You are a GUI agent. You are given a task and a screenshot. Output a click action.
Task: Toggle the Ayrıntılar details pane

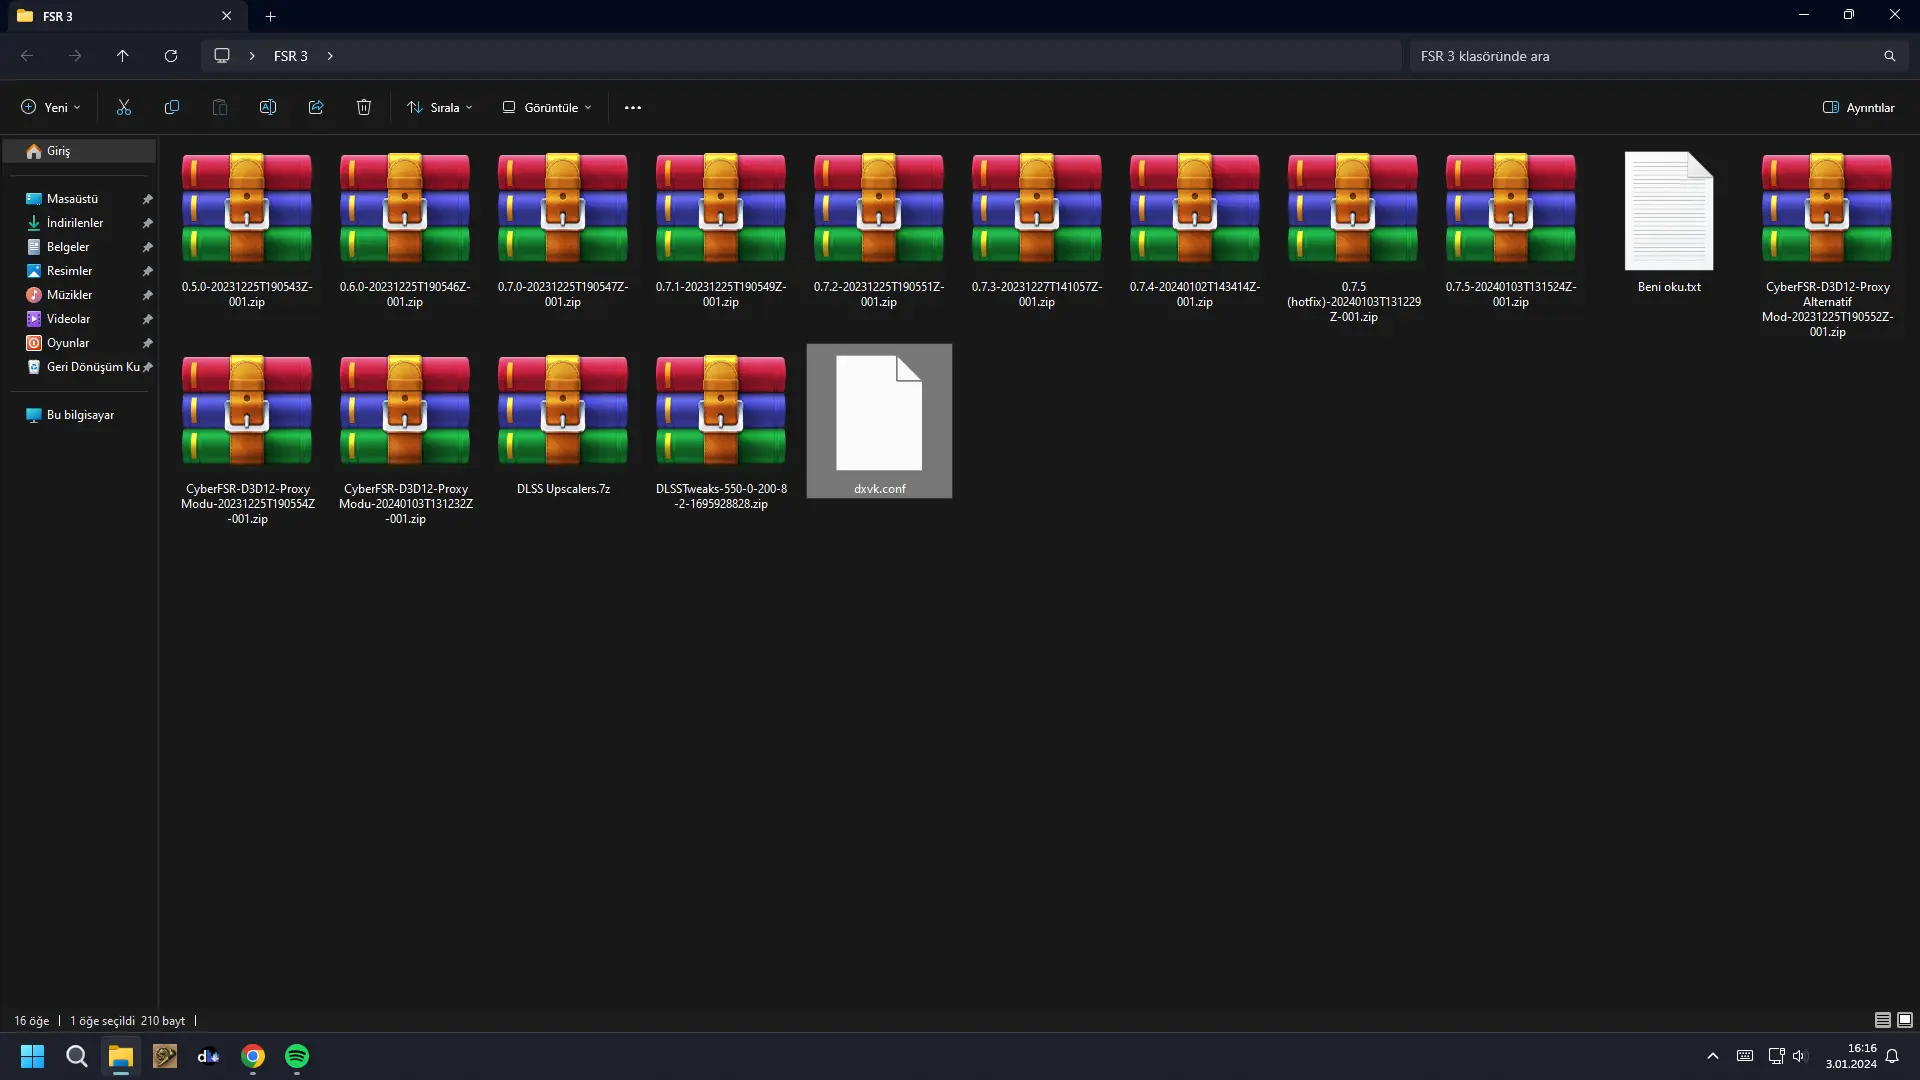pos(1859,107)
